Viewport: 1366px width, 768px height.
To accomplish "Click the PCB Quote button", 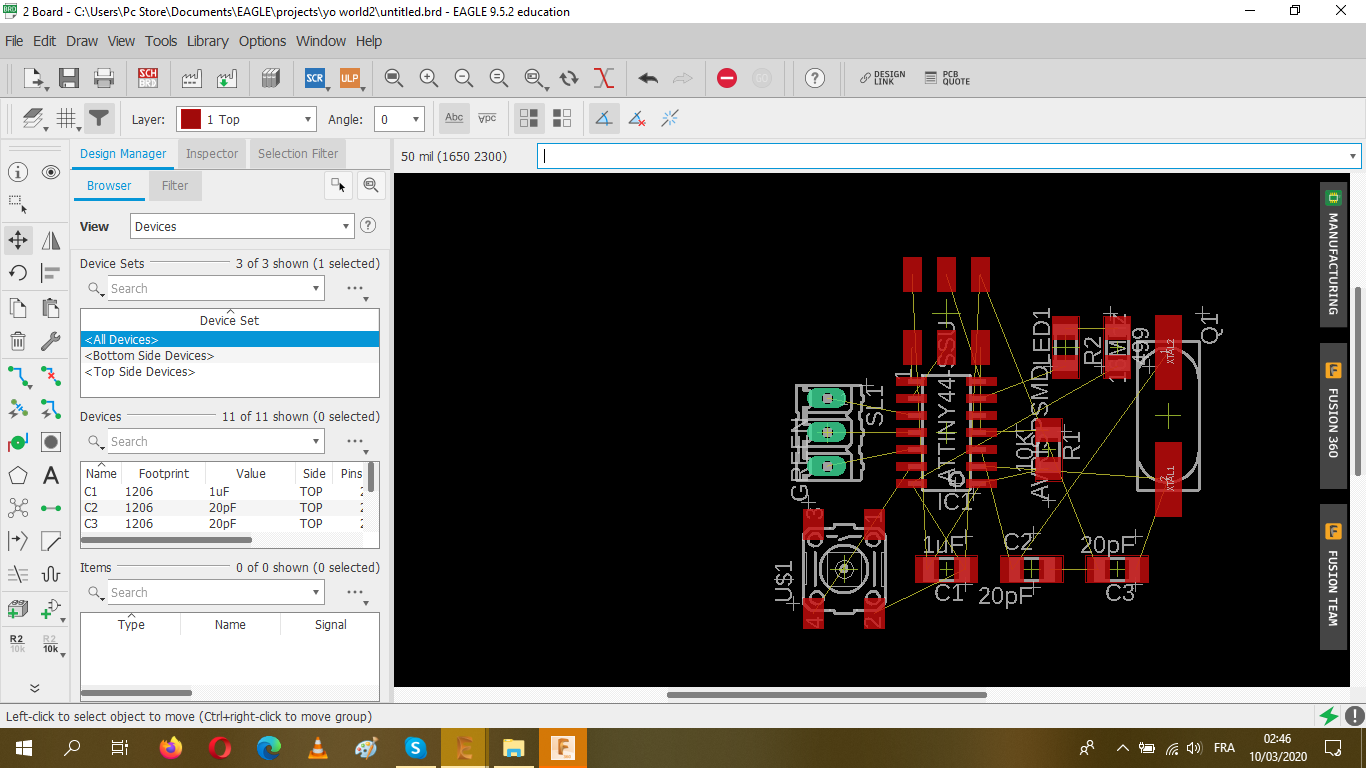I will 947,78.
